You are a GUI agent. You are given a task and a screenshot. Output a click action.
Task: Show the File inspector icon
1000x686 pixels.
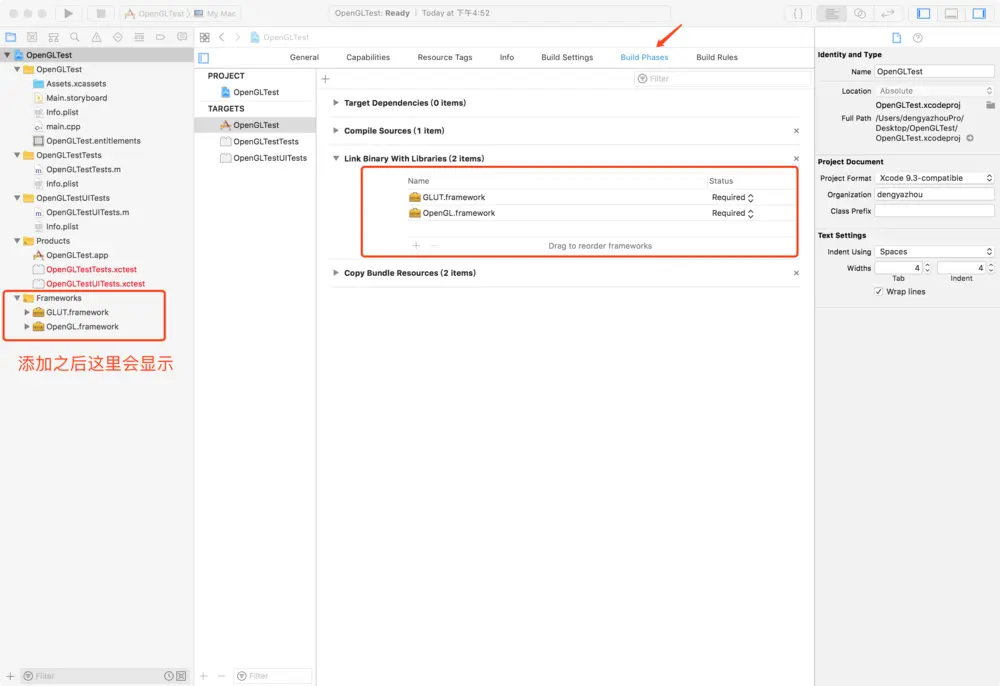coord(897,38)
